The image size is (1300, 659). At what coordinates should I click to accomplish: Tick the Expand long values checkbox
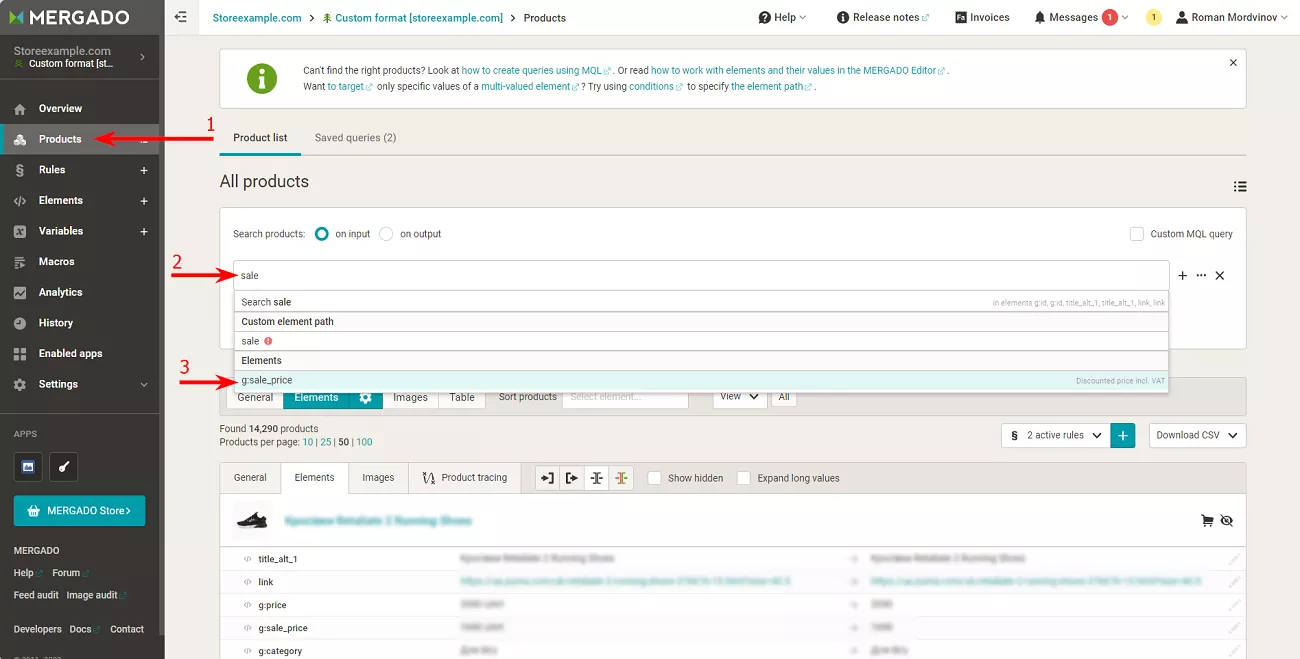[x=744, y=478]
